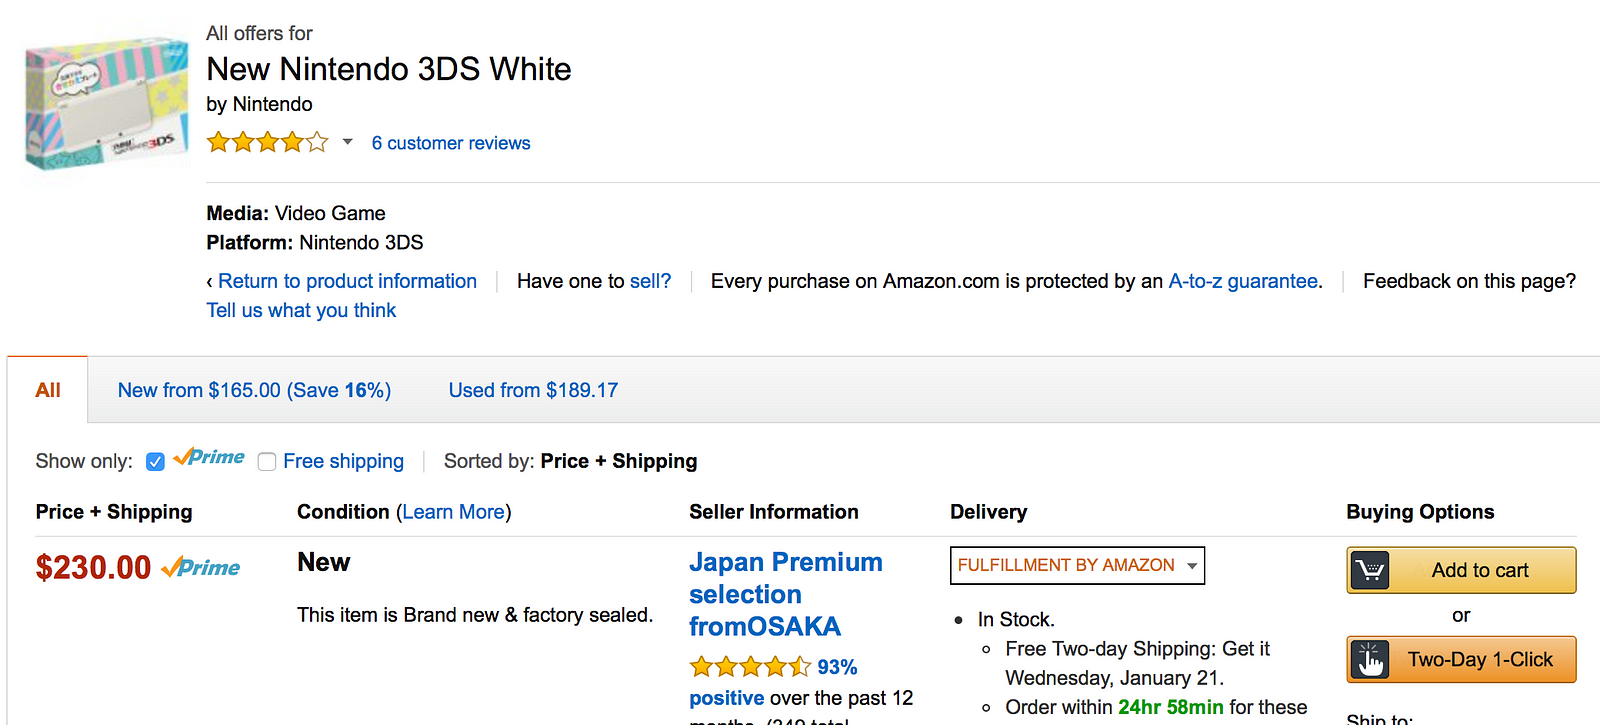Open 6 customer reviews link
The width and height of the screenshot is (1600, 725).
click(x=451, y=143)
